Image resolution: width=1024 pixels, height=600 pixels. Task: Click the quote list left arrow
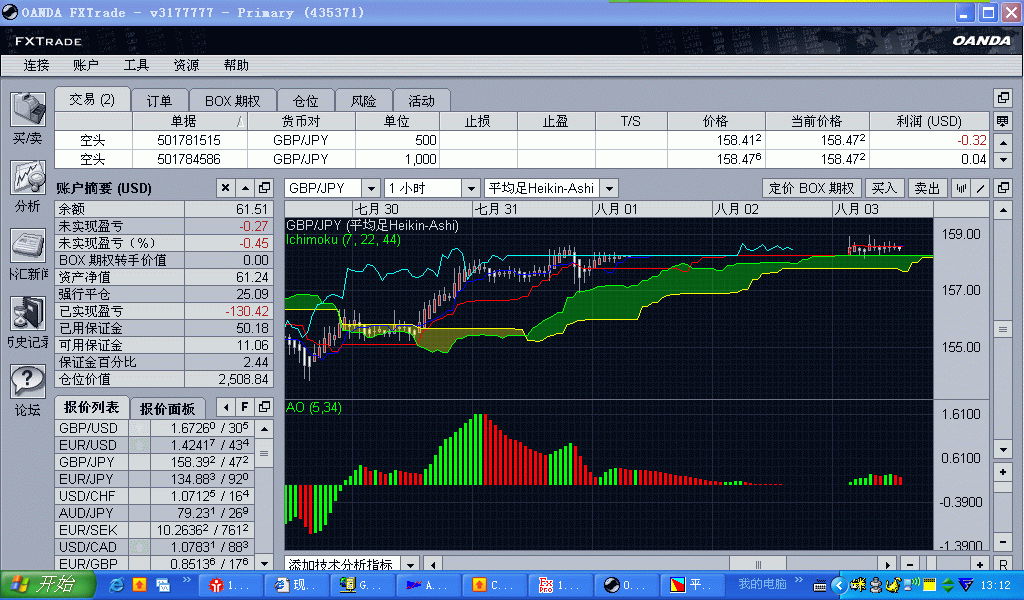pyautogui.click(x=225, y=407)
